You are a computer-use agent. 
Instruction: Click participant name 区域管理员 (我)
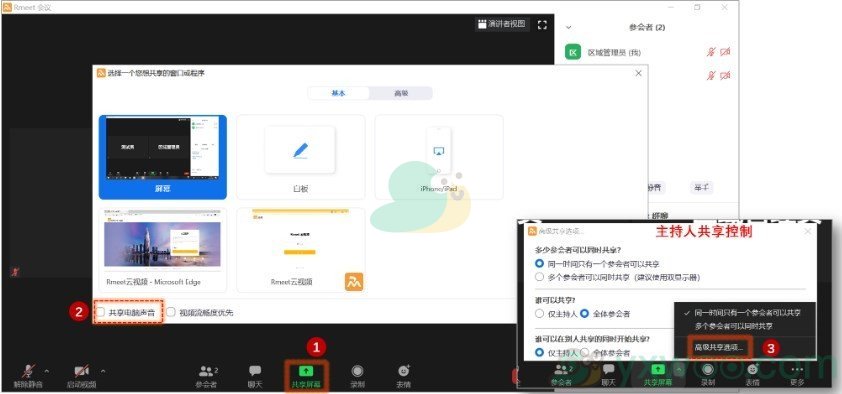point(614,53)
